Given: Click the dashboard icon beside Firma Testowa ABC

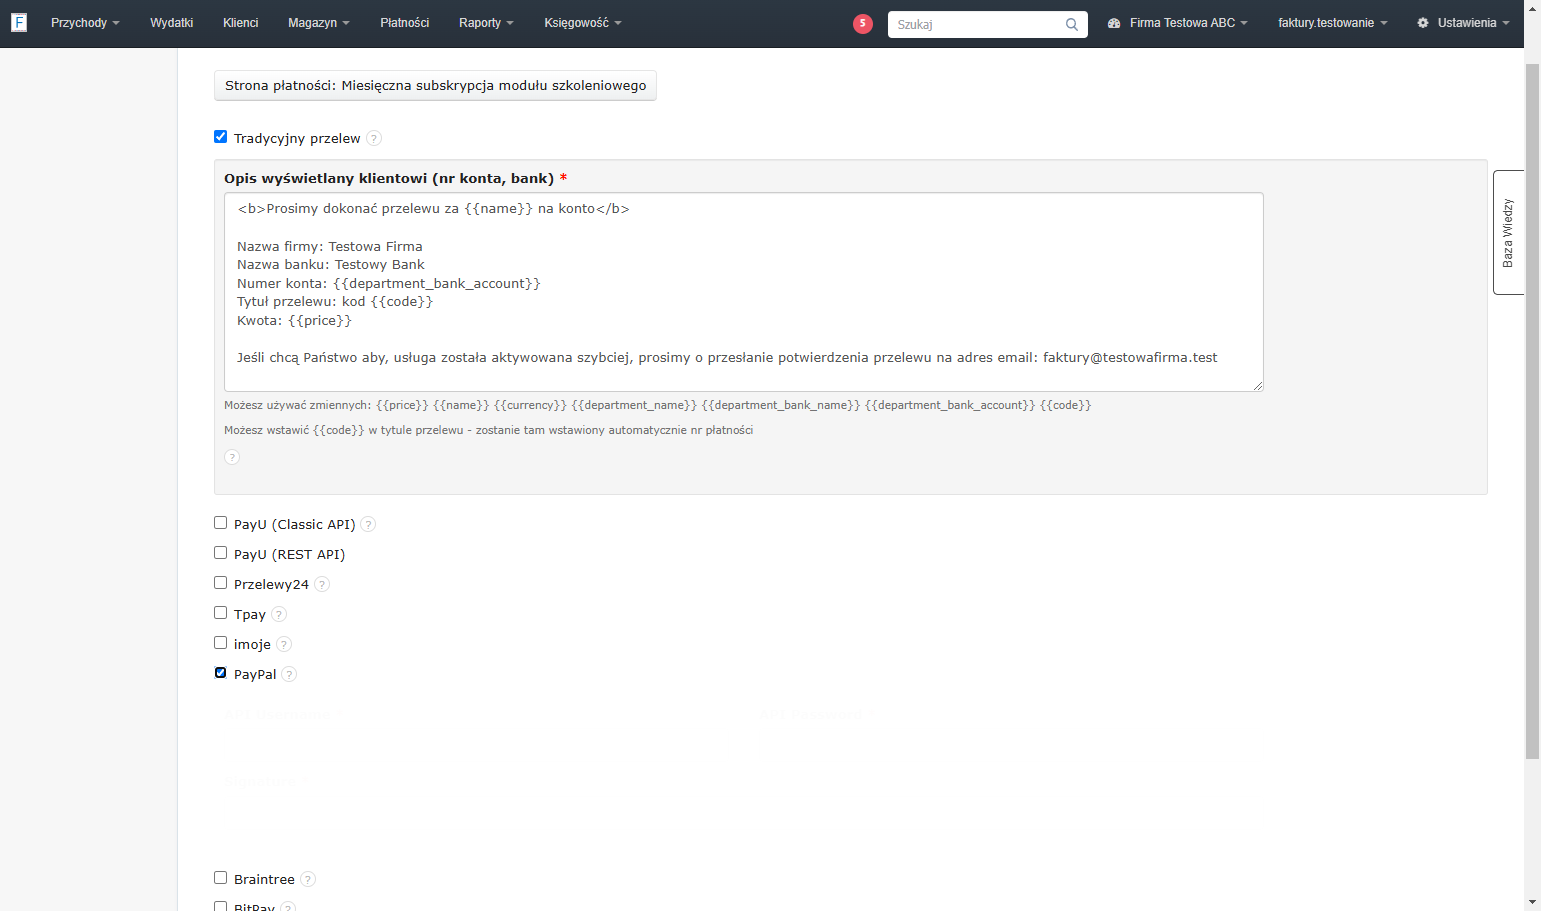Looking at the screenshot, I should click(x=1114, y=23).
